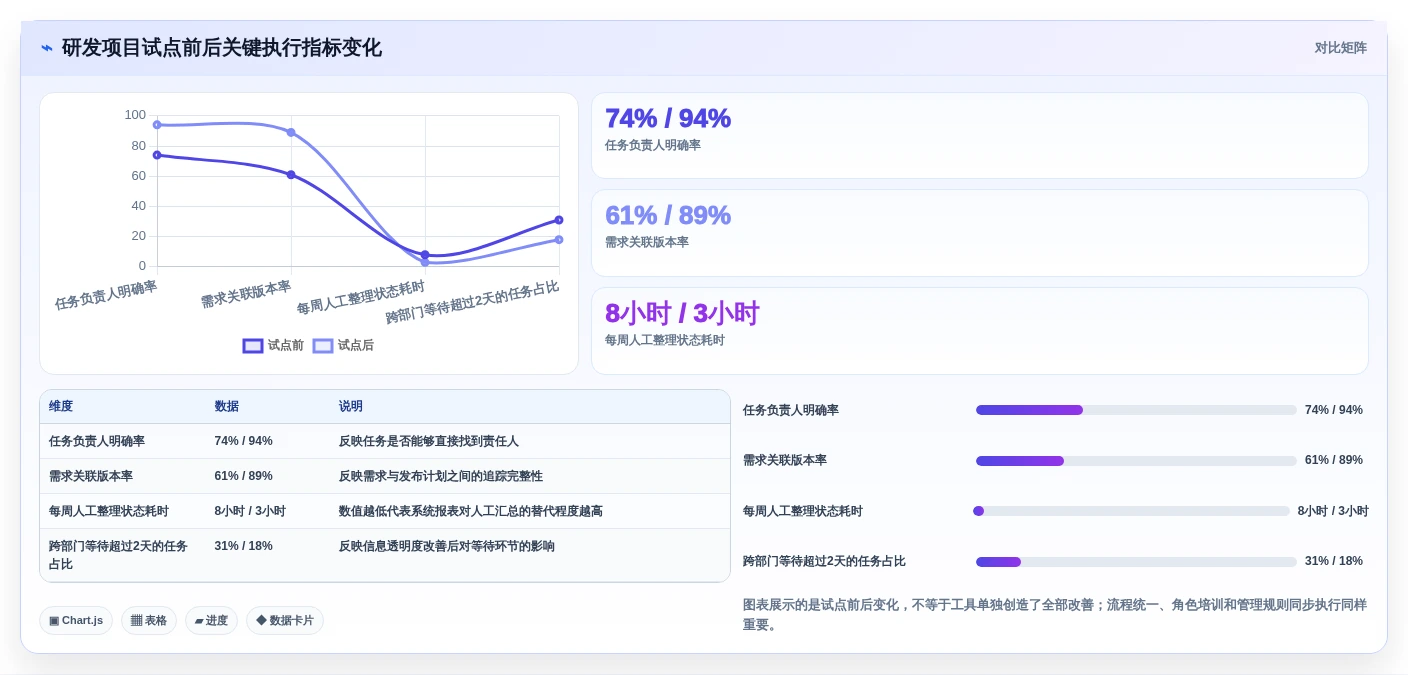This screenshot has width=1408, height=675.
Task: Click the 需求关联版本率 progress bar
Action: tap(1136, 461)
